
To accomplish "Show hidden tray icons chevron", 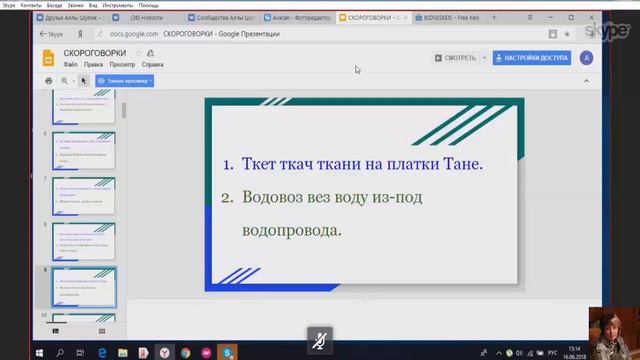I will point(498,353).
